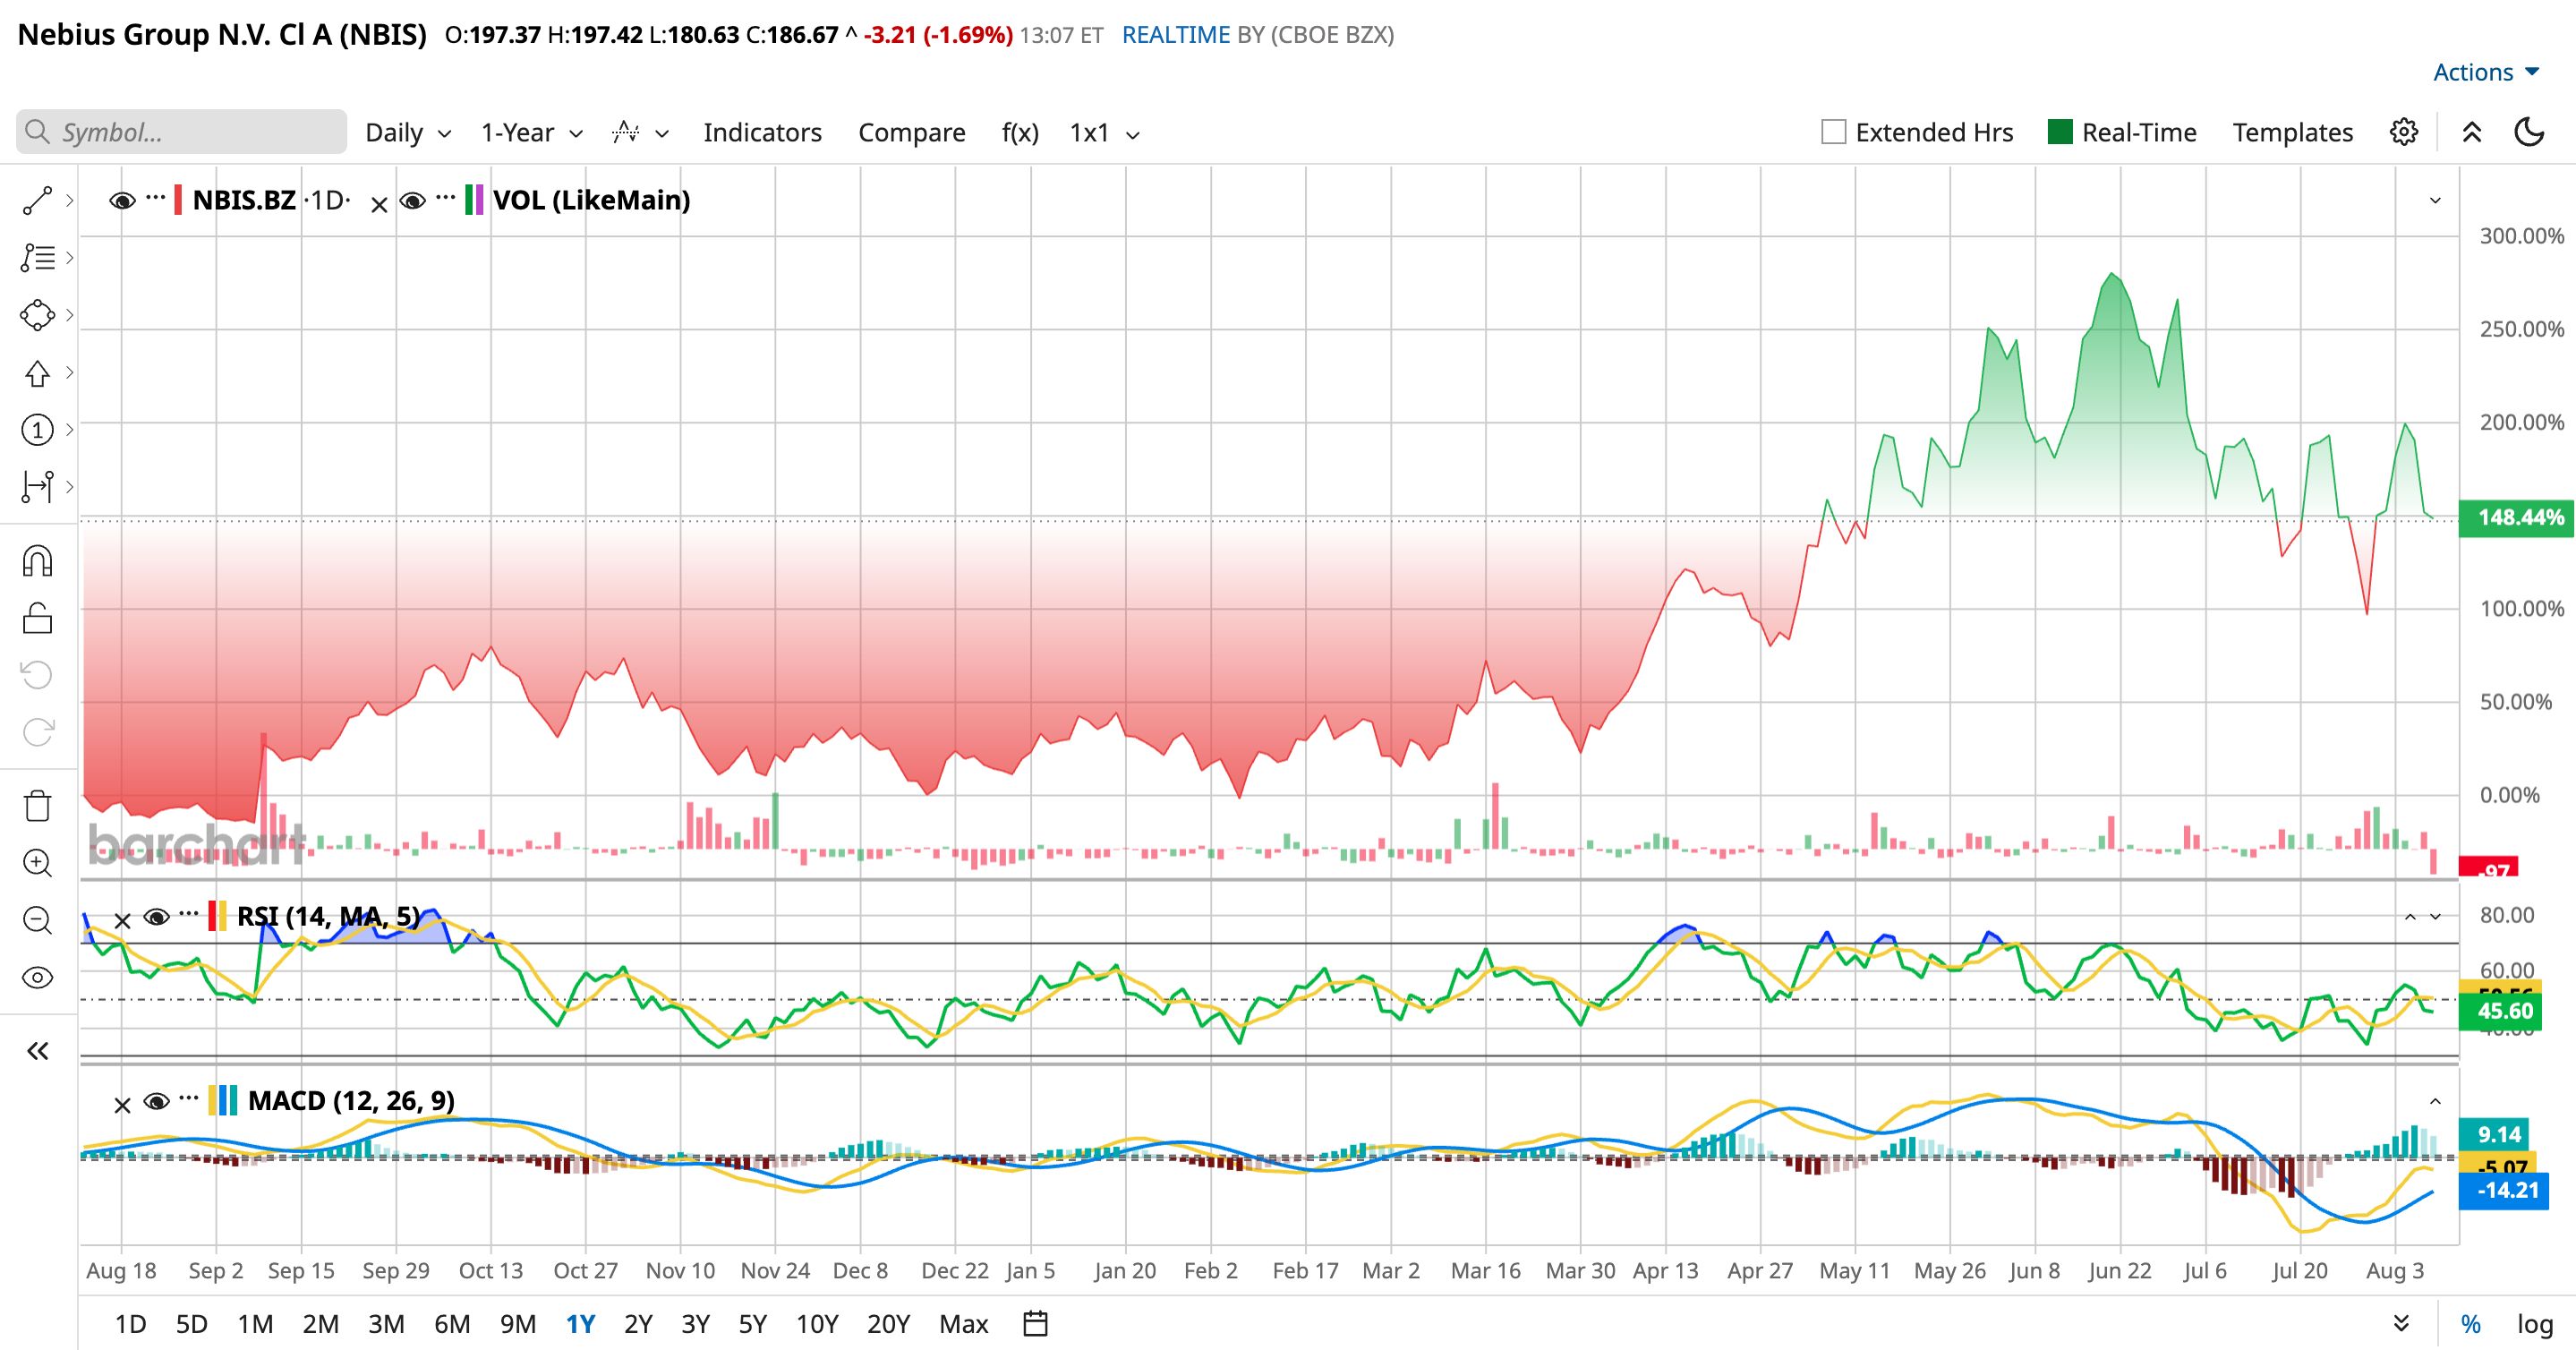Zoom in using the magnifier plus icon

[x=38, y=863]
